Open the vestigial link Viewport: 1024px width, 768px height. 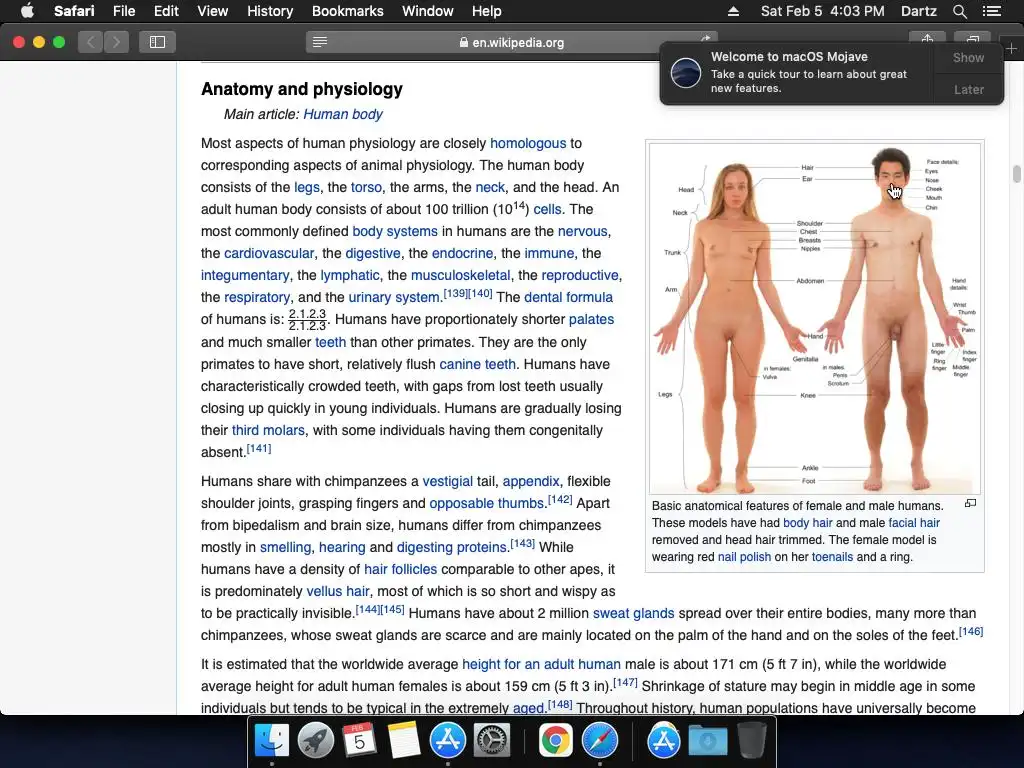point(447,481)
